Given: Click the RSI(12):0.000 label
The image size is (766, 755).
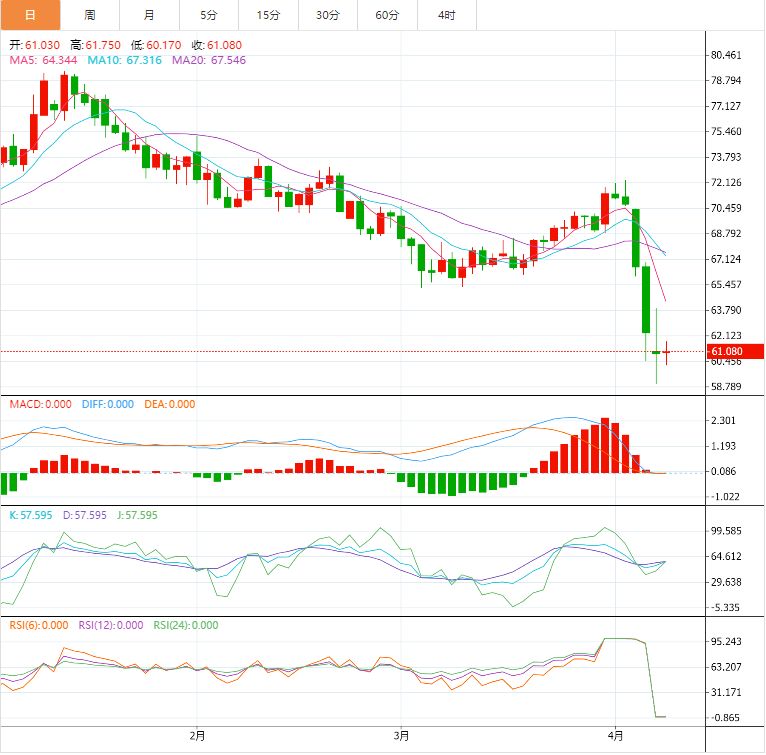Looking at the screenshot, I should click(111, 625).
